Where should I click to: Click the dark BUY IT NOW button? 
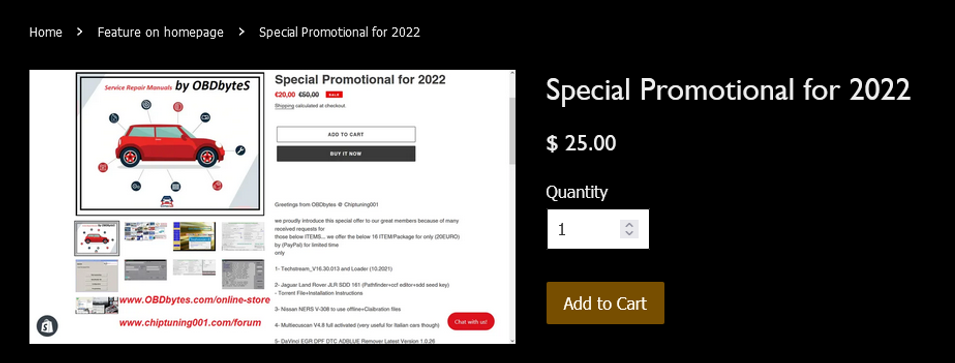(346, 153)
